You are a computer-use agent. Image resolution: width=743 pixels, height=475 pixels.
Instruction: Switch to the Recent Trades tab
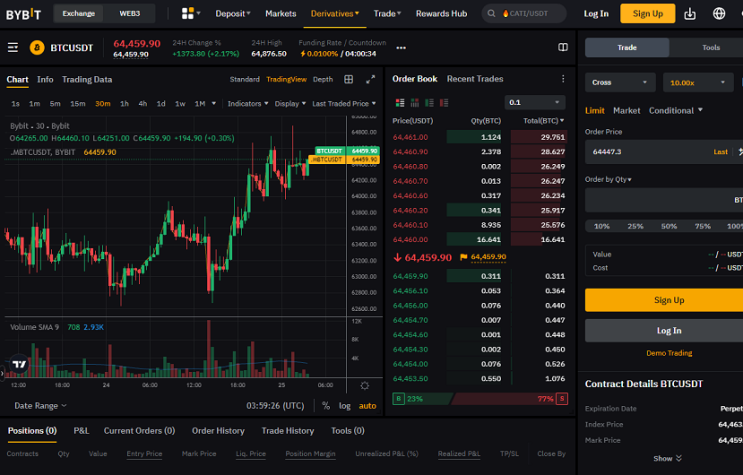tap(475, 79)
